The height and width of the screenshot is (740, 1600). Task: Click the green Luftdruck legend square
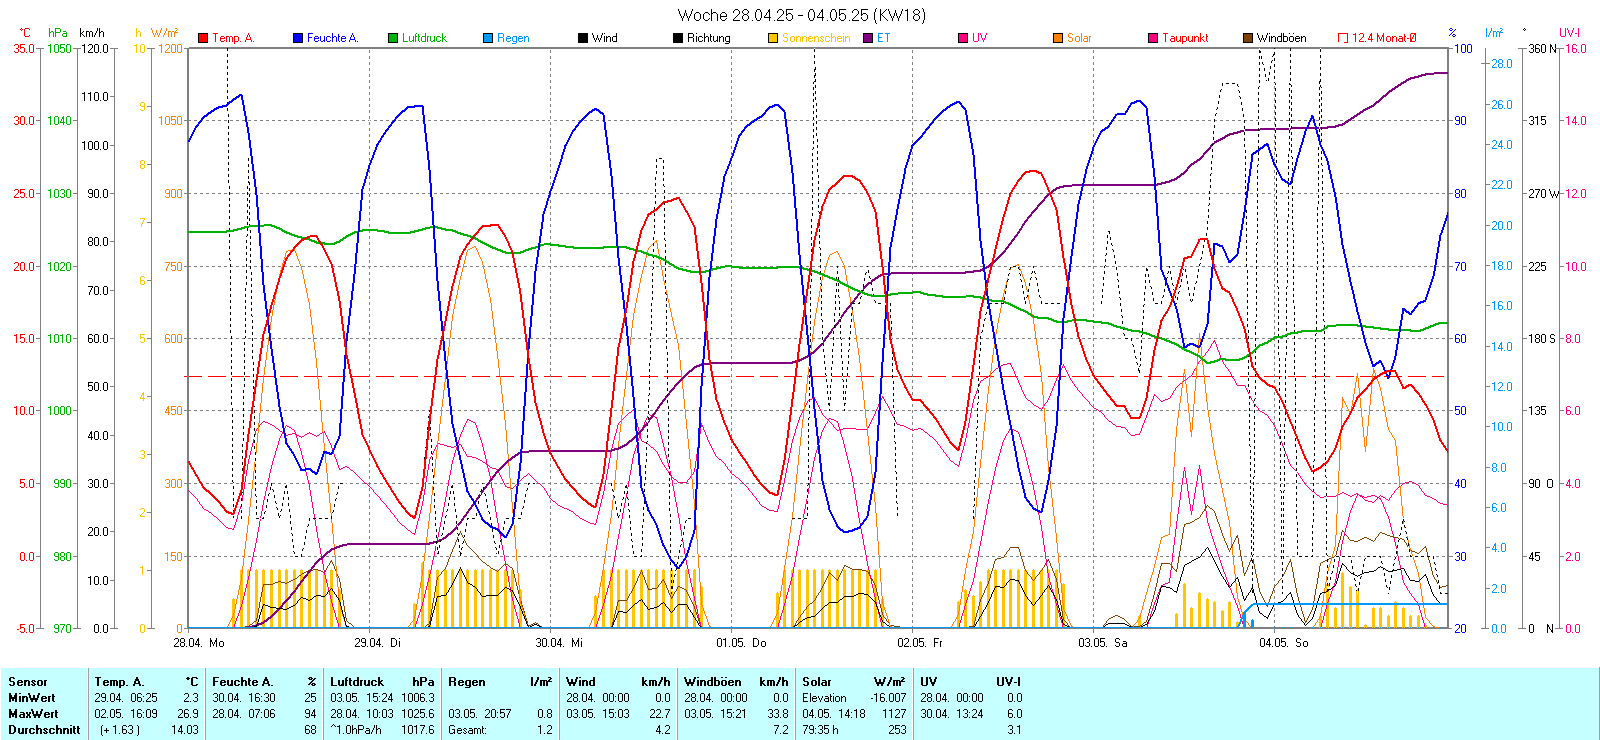click(x=393, y=38)
